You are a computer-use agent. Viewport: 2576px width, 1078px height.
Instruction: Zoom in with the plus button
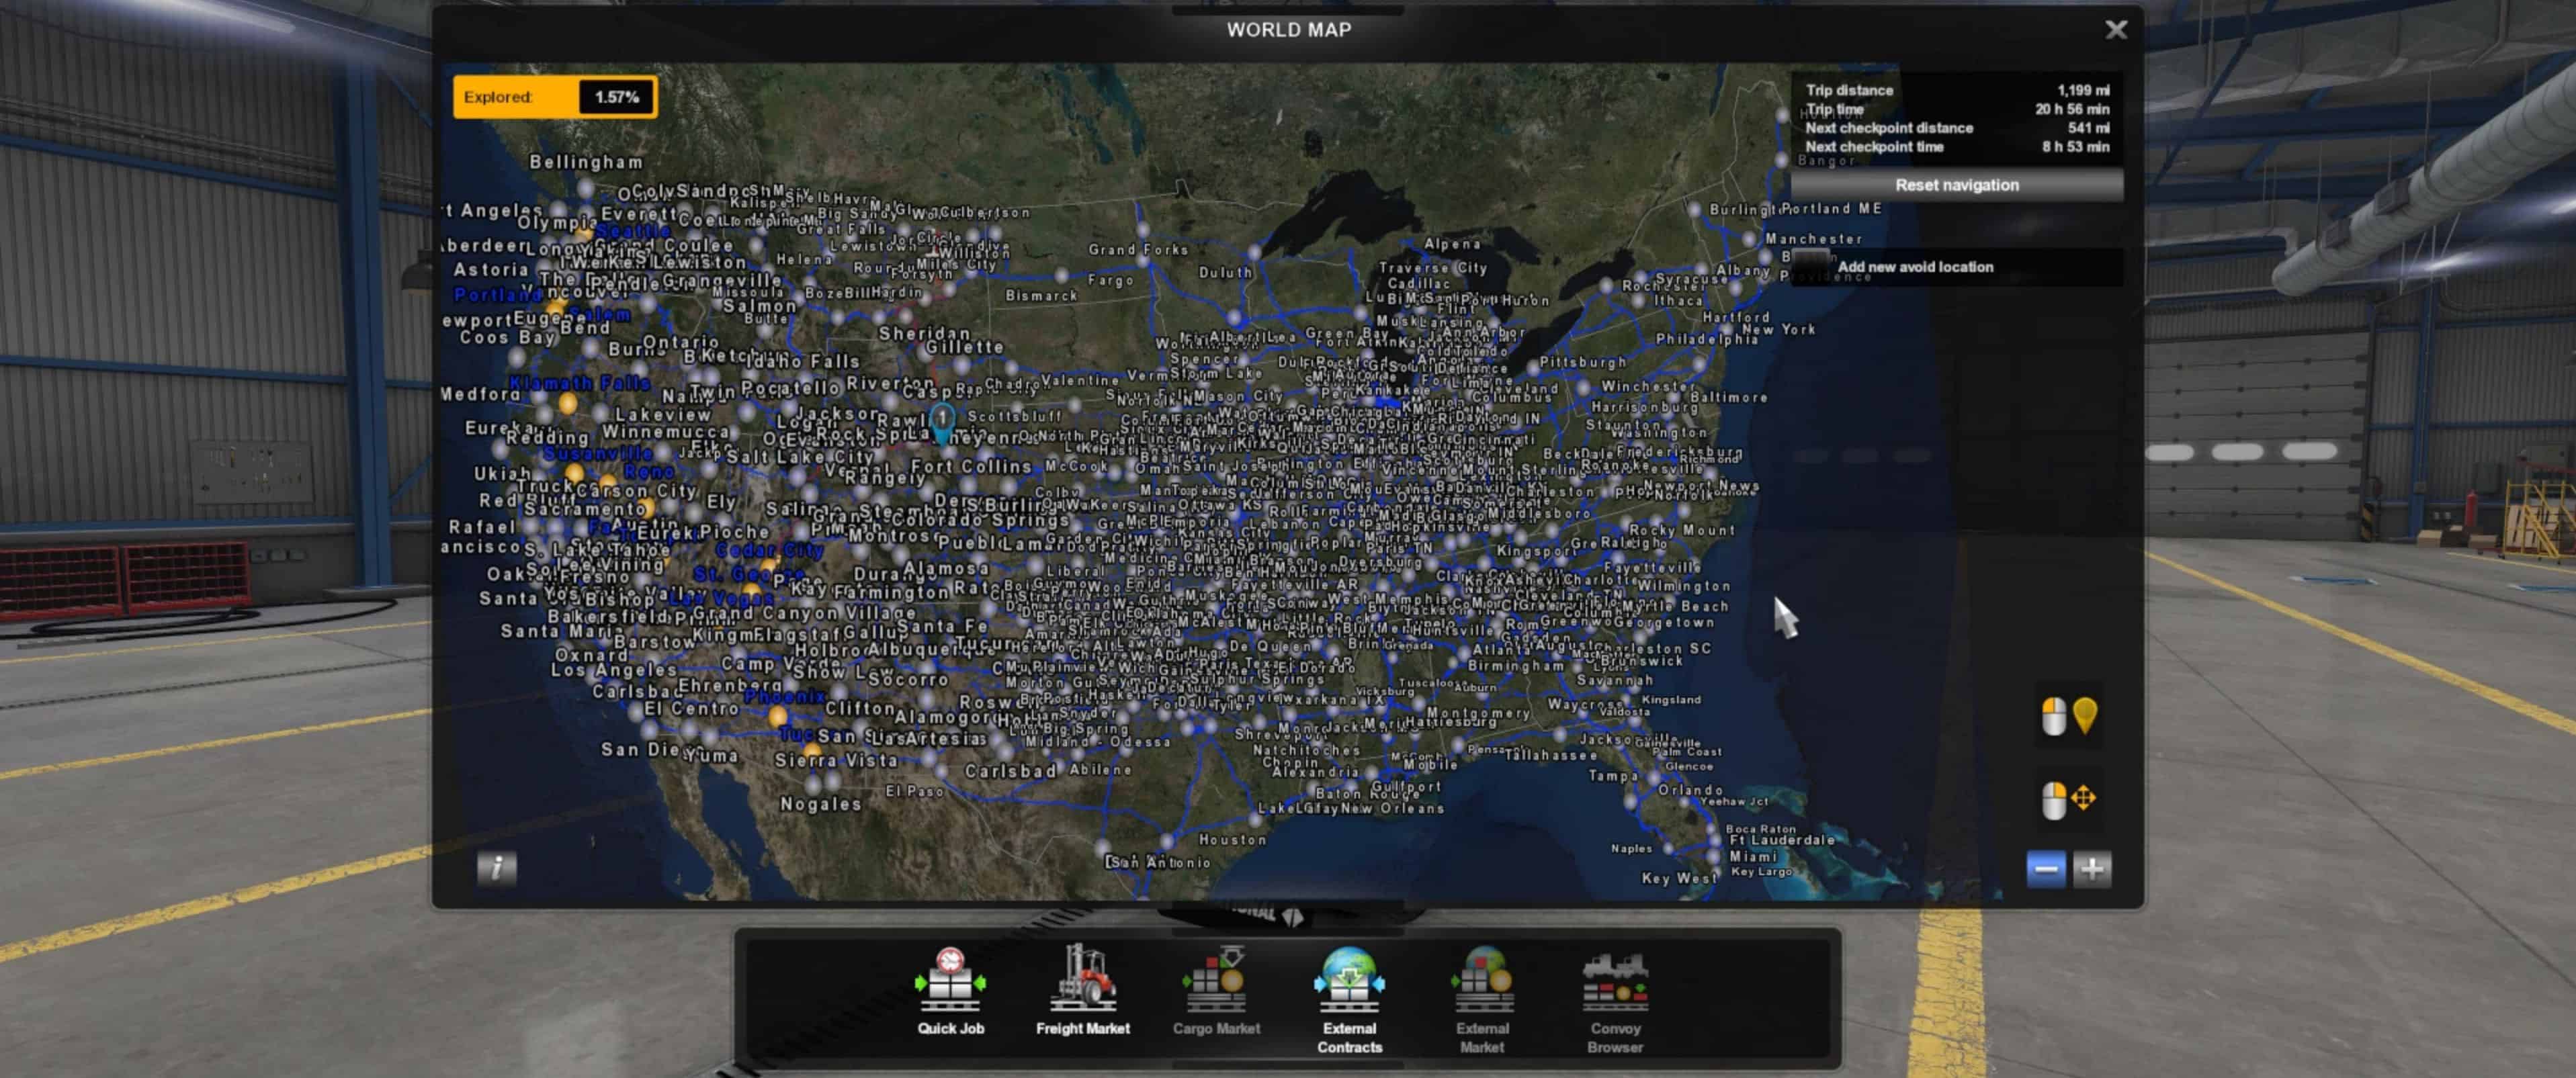click(x=2092, y=869)
